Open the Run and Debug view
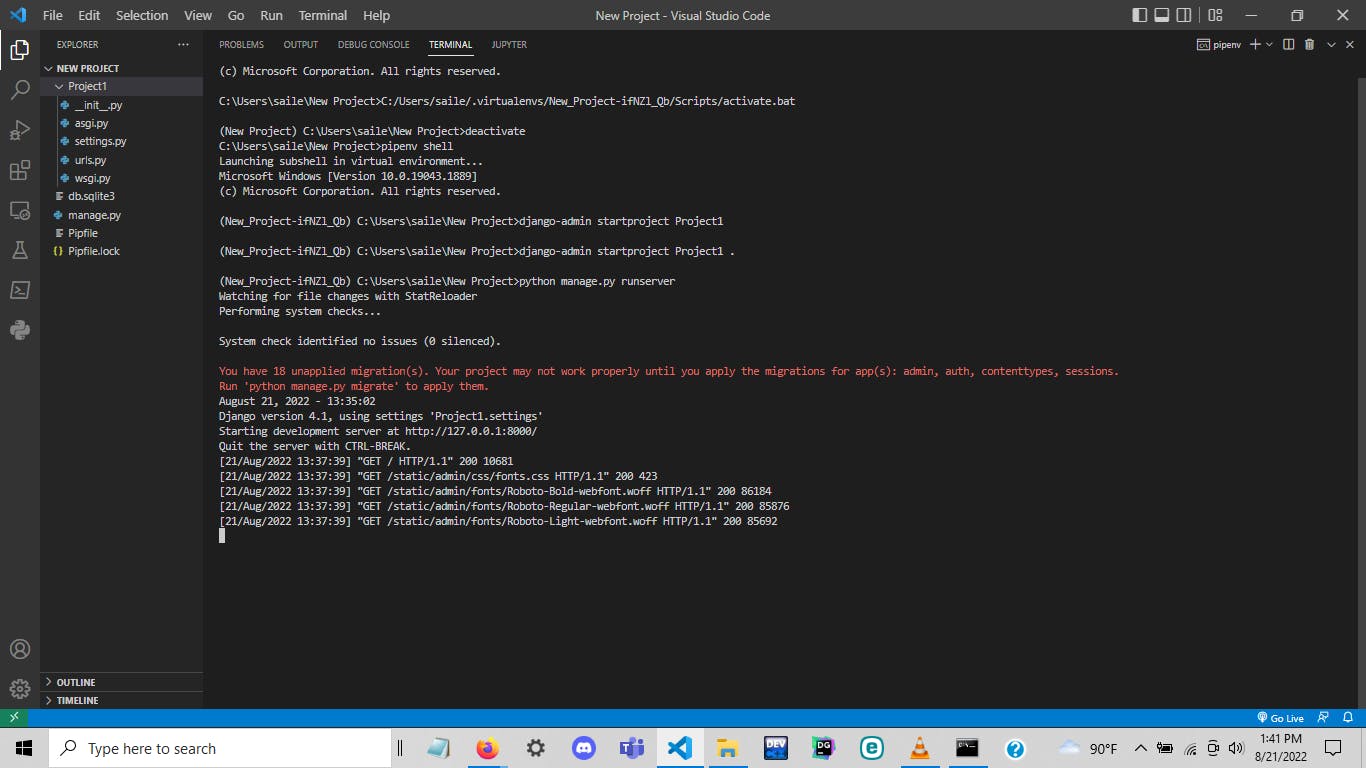Image resolution: width=1366 pixels, height=768 pixels. (x=19, y=130)
